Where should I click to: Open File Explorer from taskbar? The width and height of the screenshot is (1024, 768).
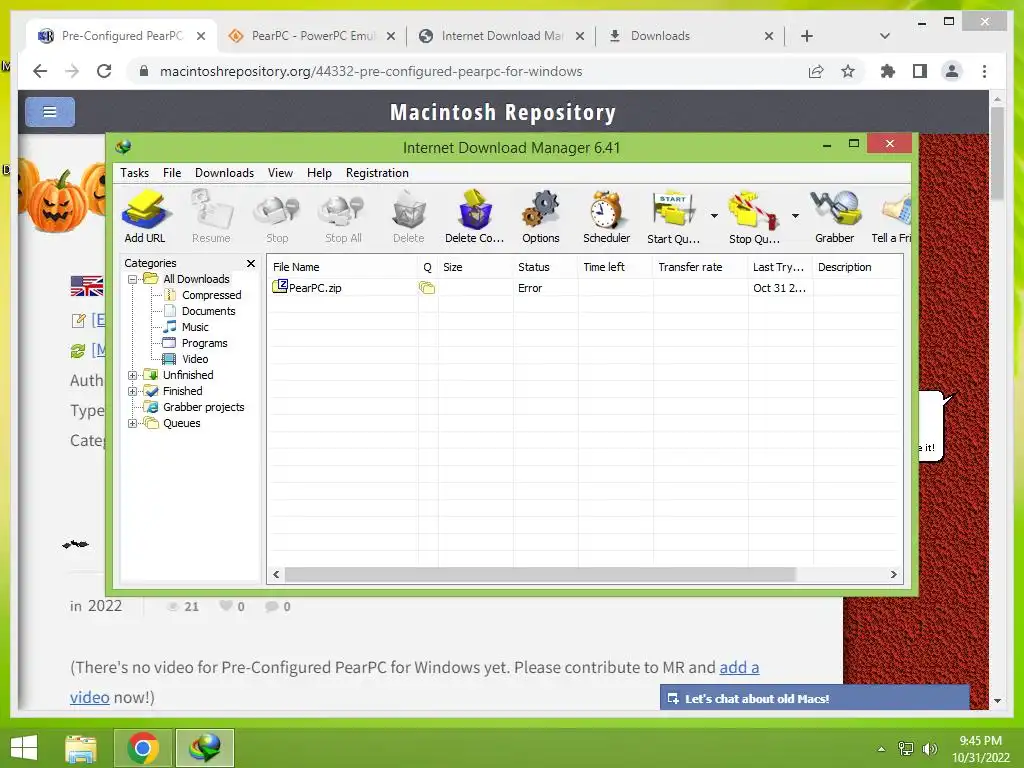(82, 748)
